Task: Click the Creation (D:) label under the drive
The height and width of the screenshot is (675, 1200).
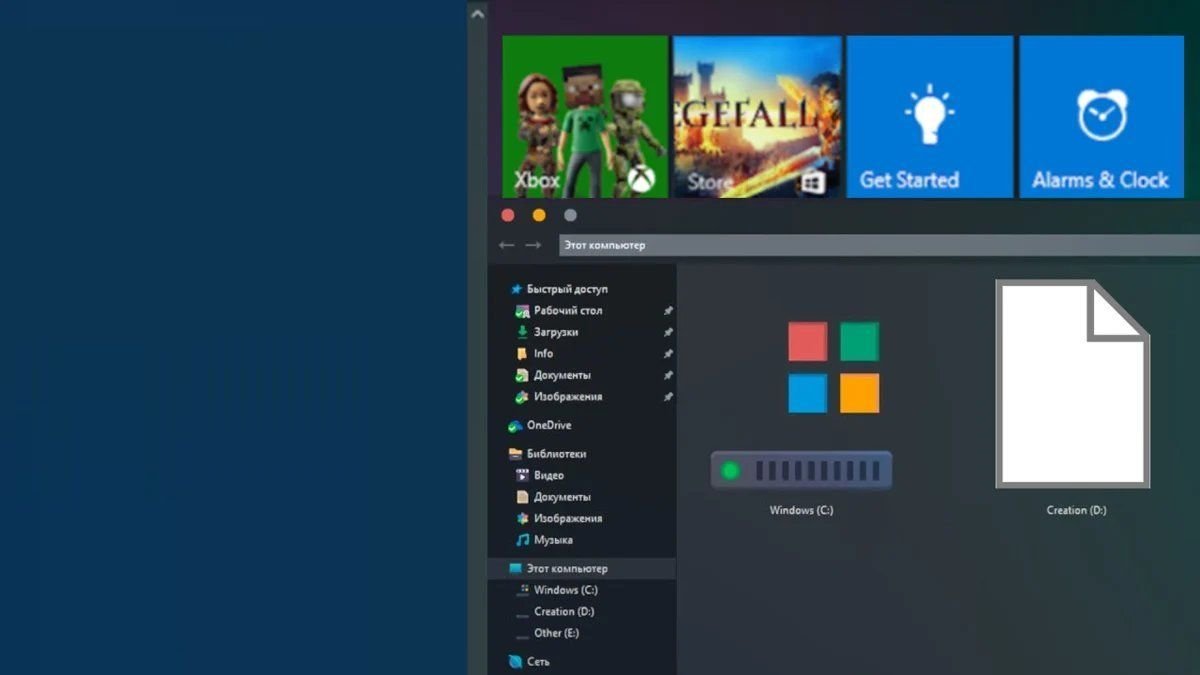Action: (1076, 510)
